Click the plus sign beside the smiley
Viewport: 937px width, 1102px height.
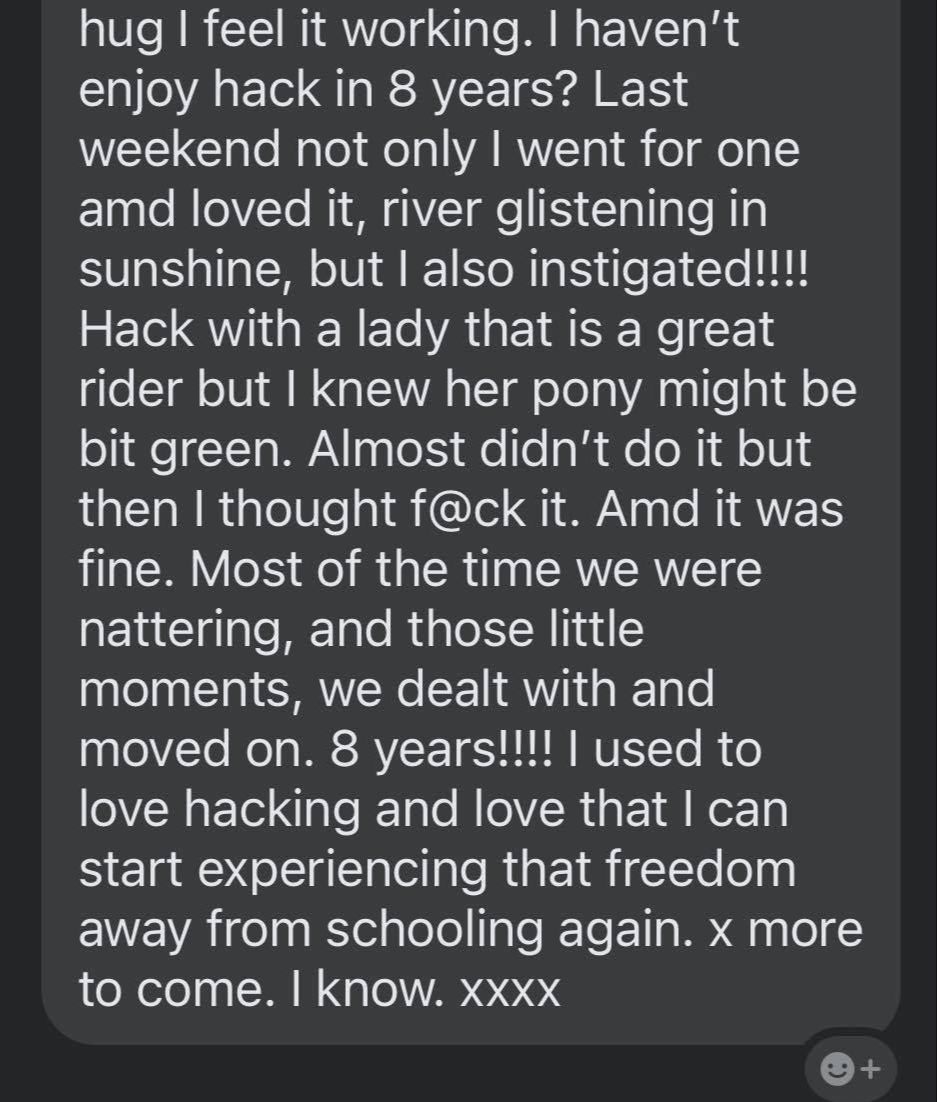871,1069
